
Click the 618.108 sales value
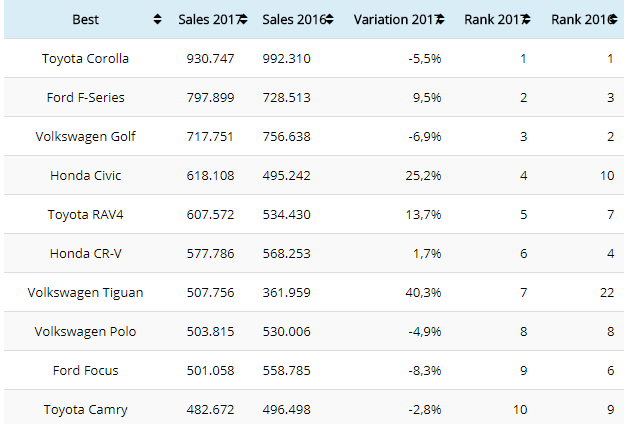click(x=210, y=176)
